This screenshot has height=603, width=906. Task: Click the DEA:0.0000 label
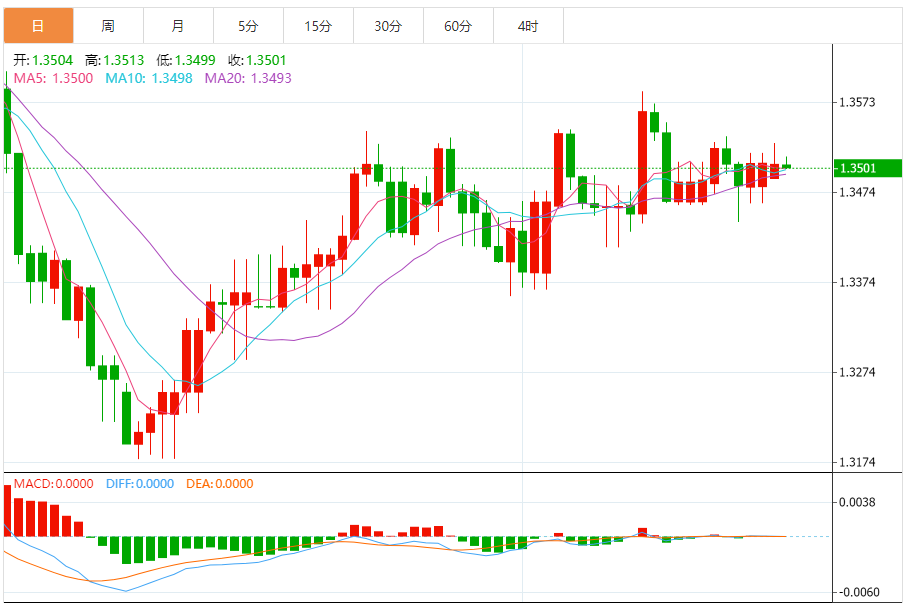point(220,483)
